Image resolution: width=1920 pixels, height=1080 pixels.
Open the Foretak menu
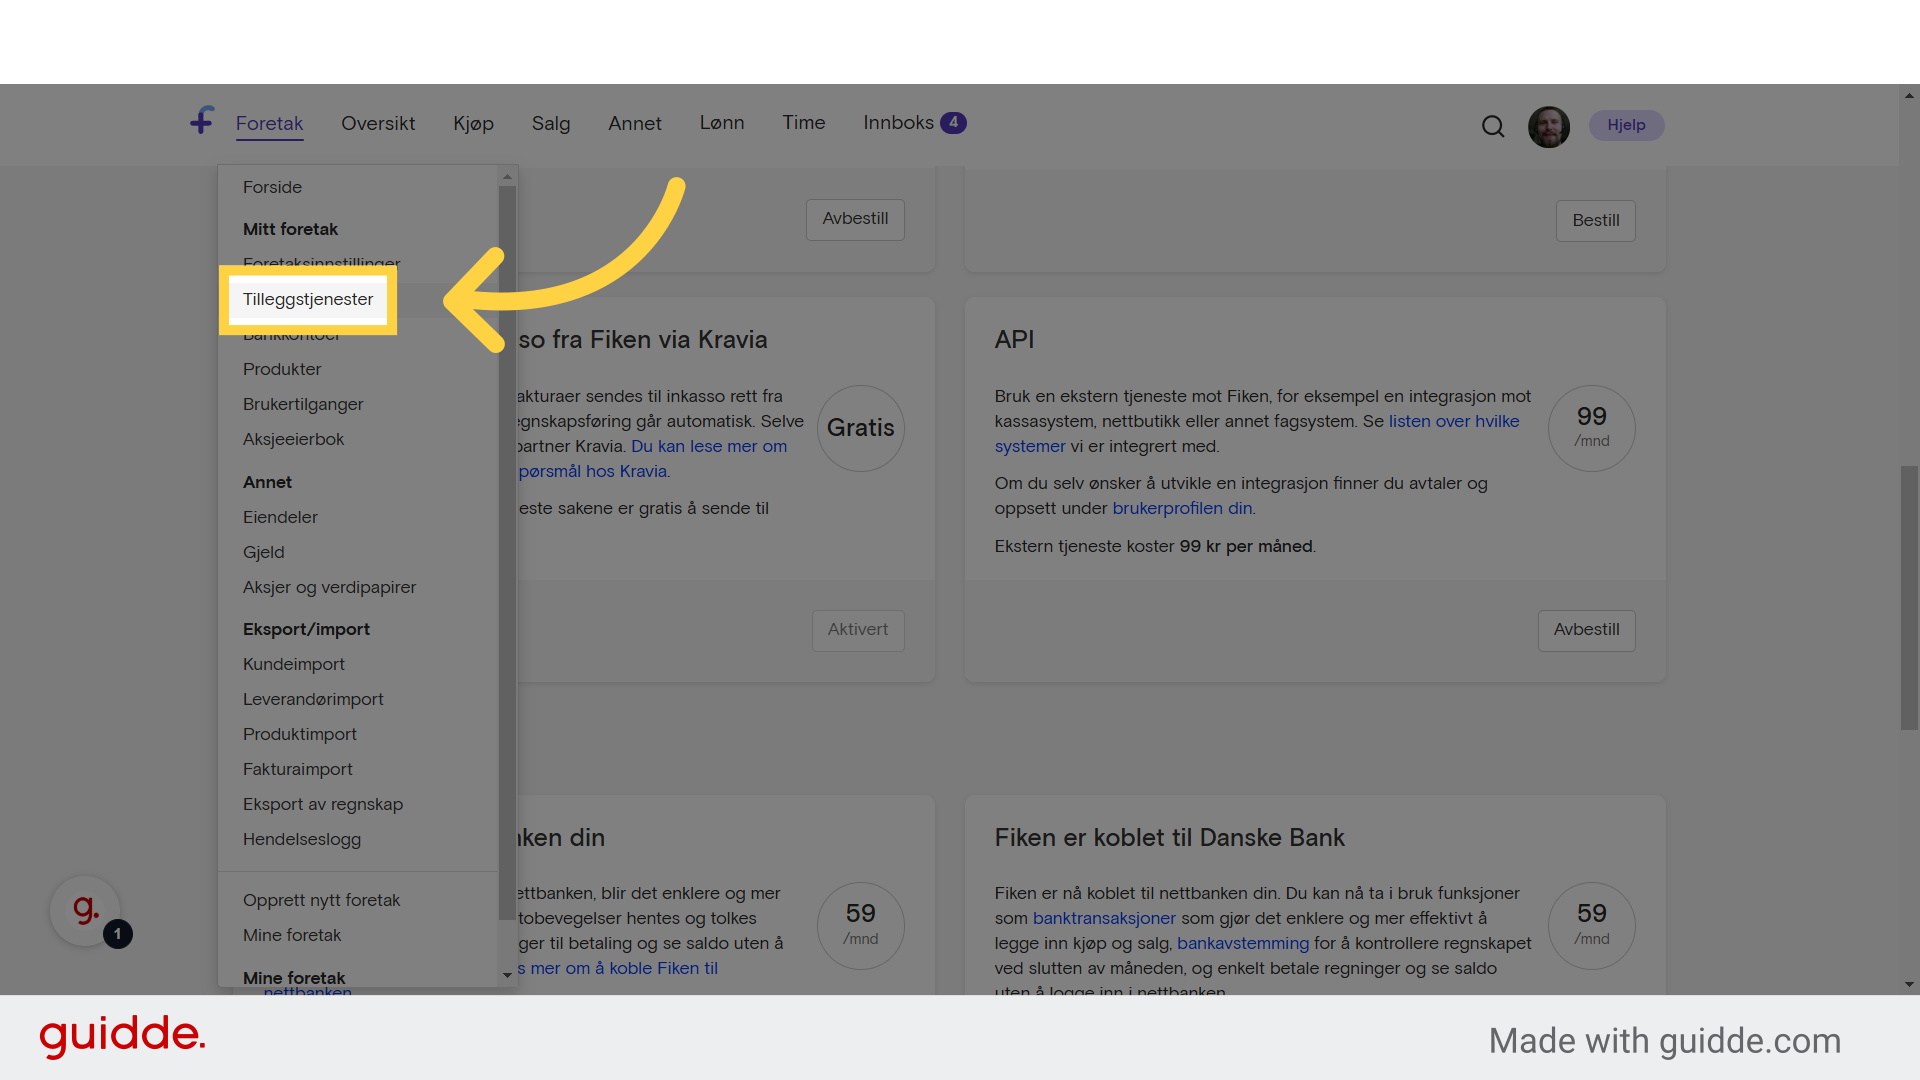coord(269,123)
